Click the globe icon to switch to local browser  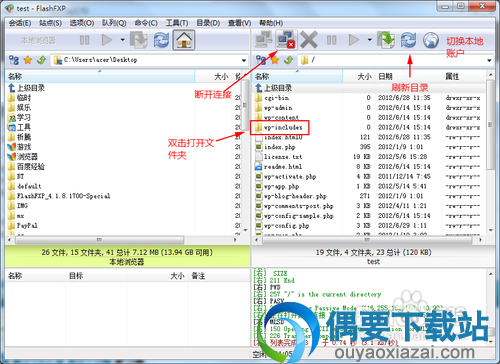point(431,40)
